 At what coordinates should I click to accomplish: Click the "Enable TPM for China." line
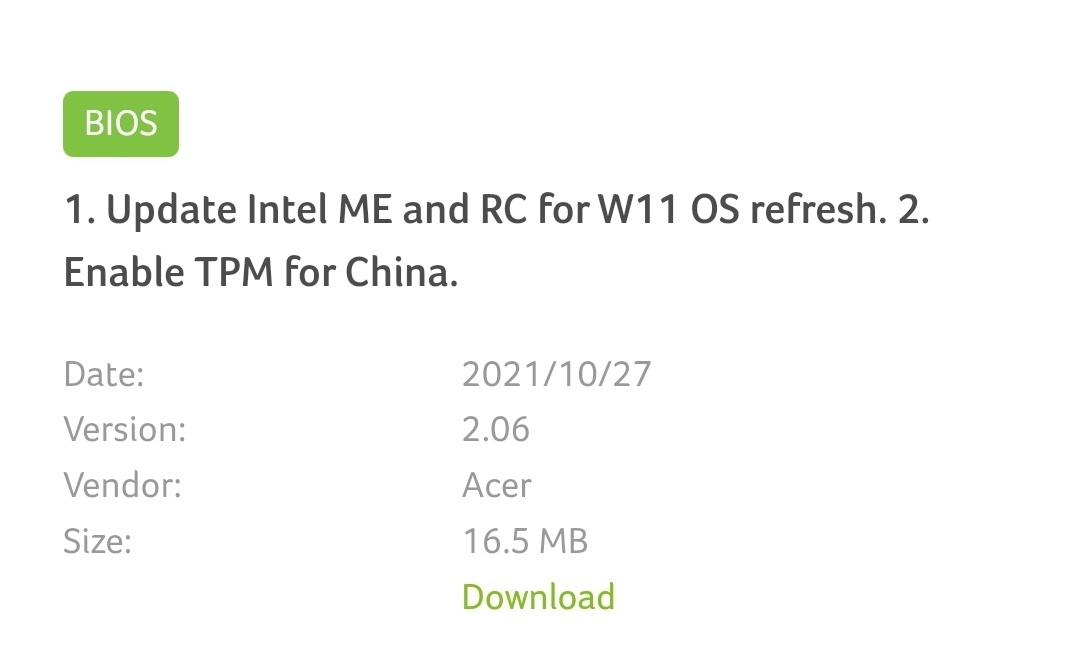point(261,272)
